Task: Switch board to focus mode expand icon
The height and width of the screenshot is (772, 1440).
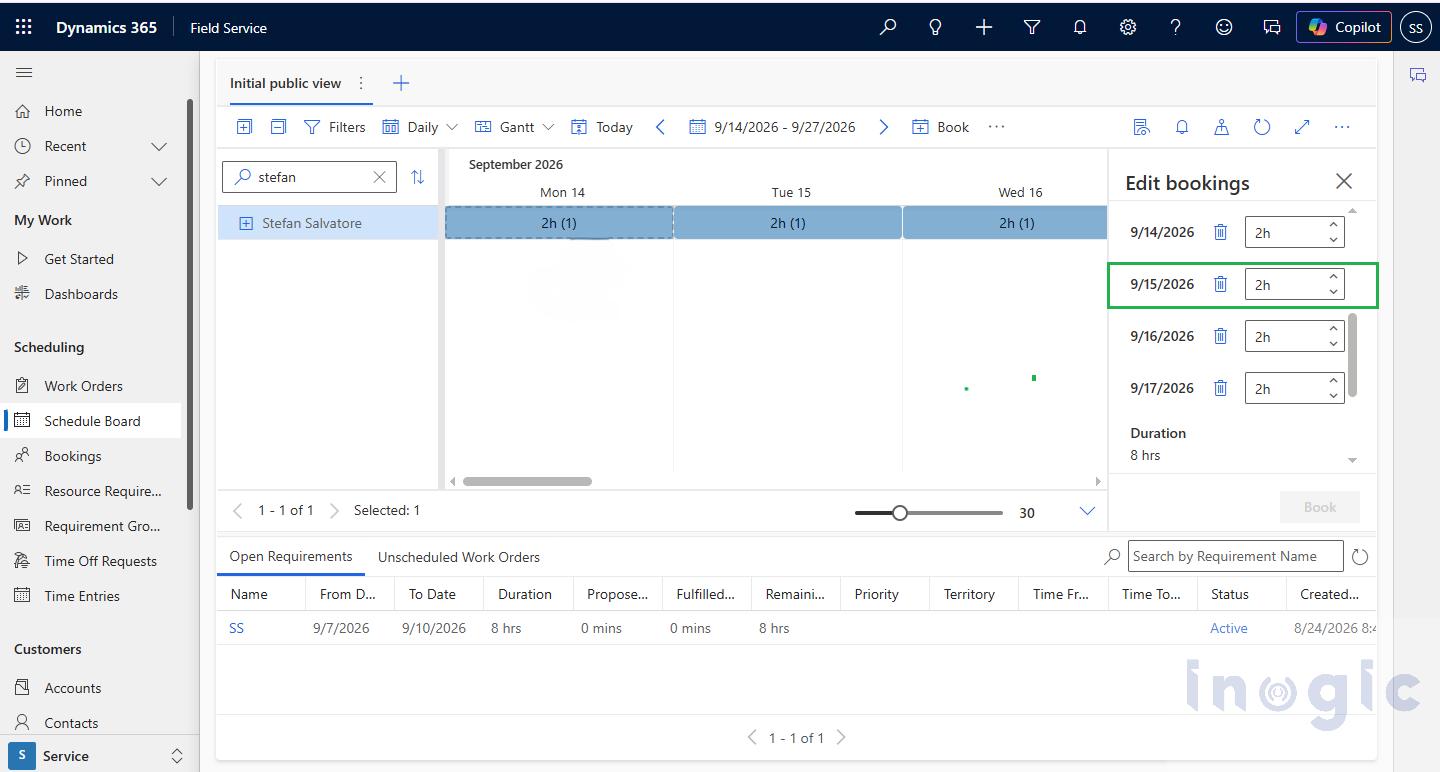Action: [x=1302, y=127]
